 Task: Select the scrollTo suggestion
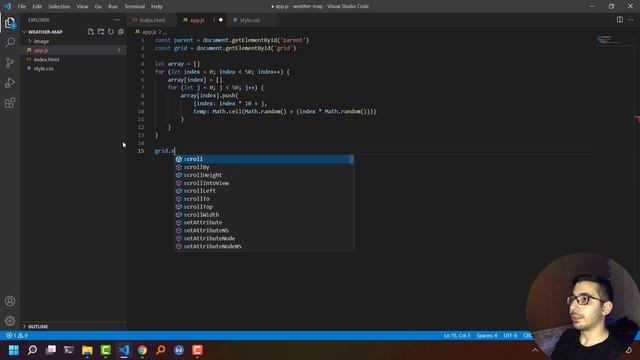[264, 199]
